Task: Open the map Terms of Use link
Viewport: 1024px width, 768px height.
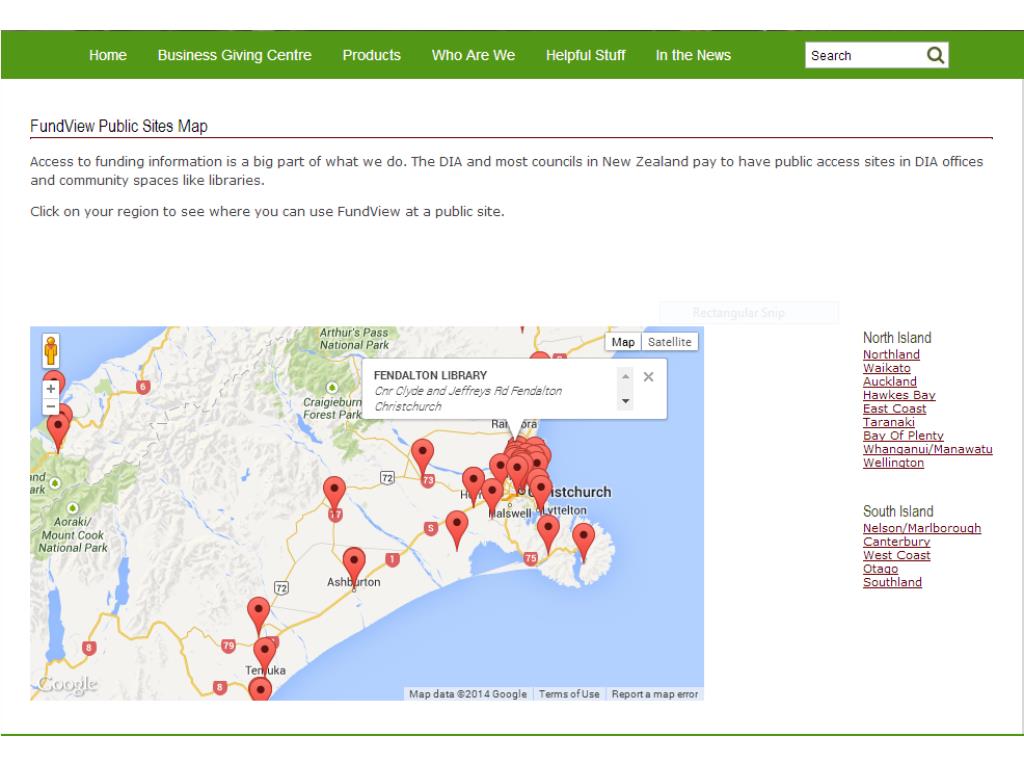Action: tap(569, 694)
